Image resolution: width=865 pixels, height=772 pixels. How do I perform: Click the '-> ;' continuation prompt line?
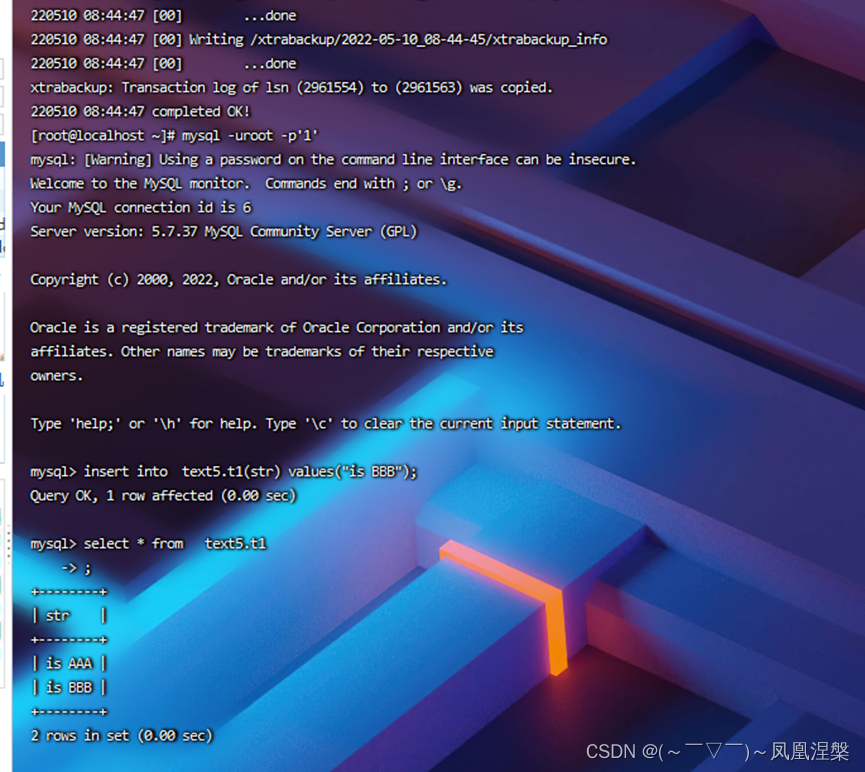click(76, 568)
